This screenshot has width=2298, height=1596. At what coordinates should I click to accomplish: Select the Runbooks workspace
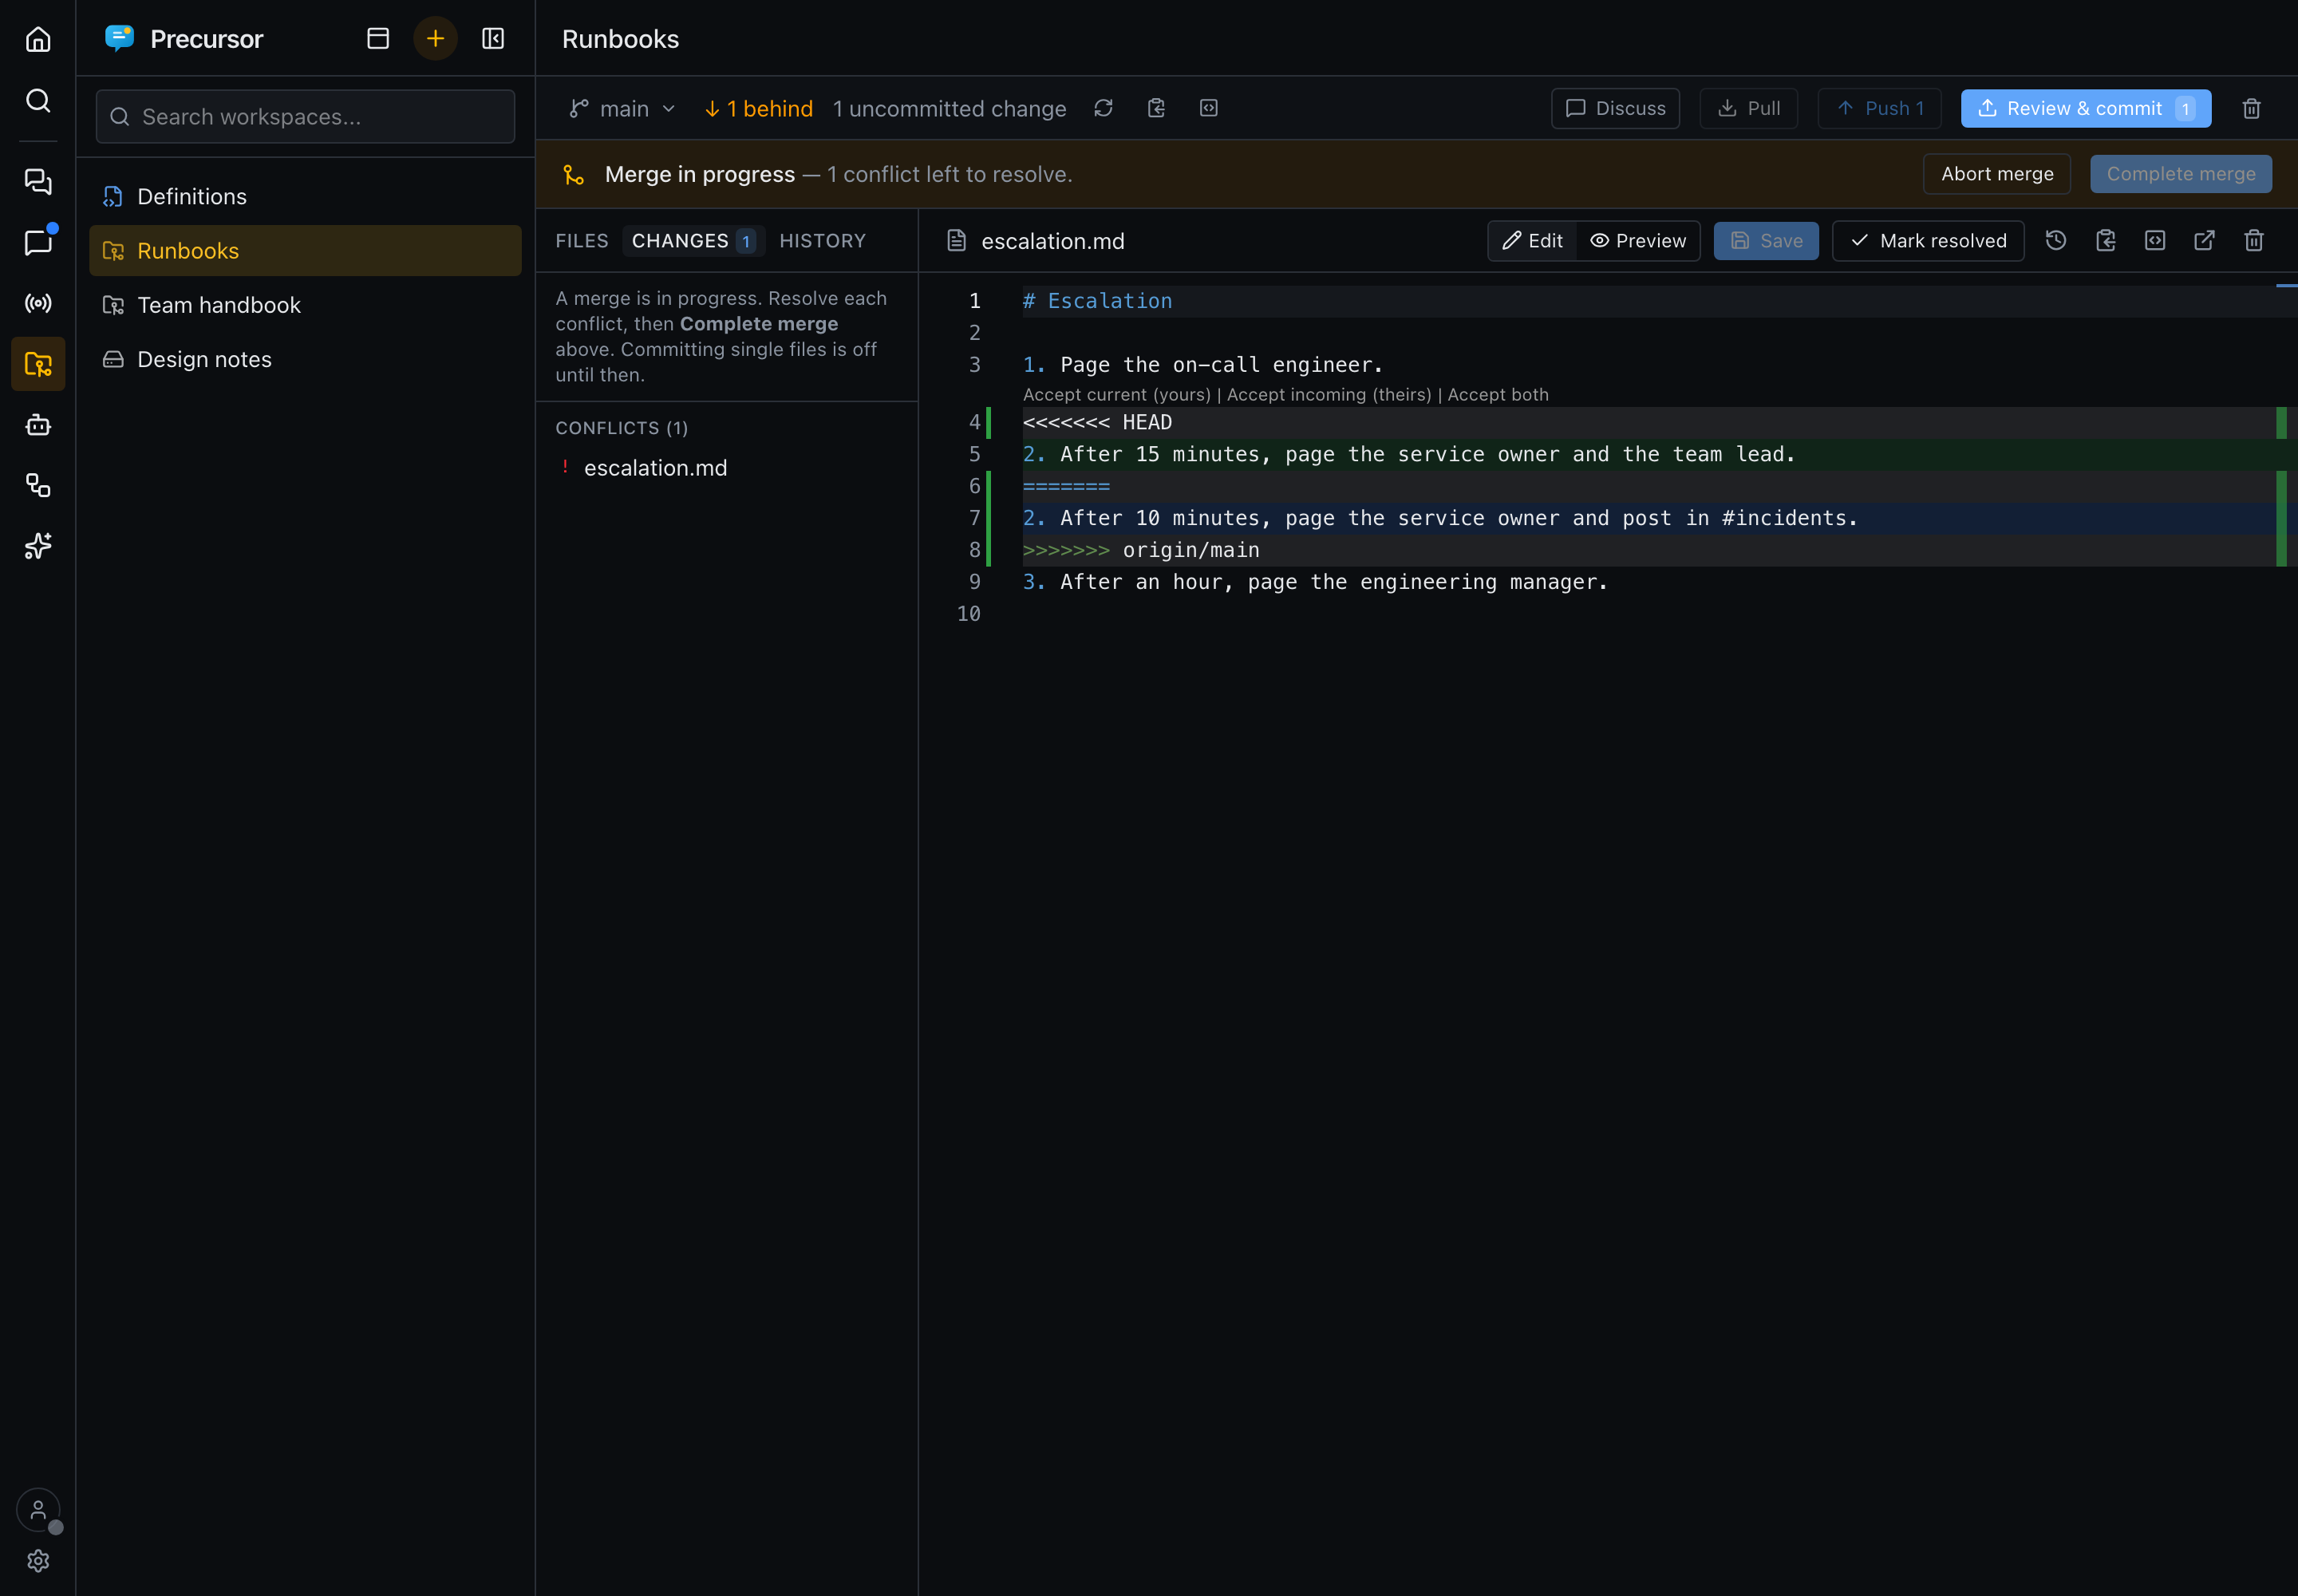[305, 250]
